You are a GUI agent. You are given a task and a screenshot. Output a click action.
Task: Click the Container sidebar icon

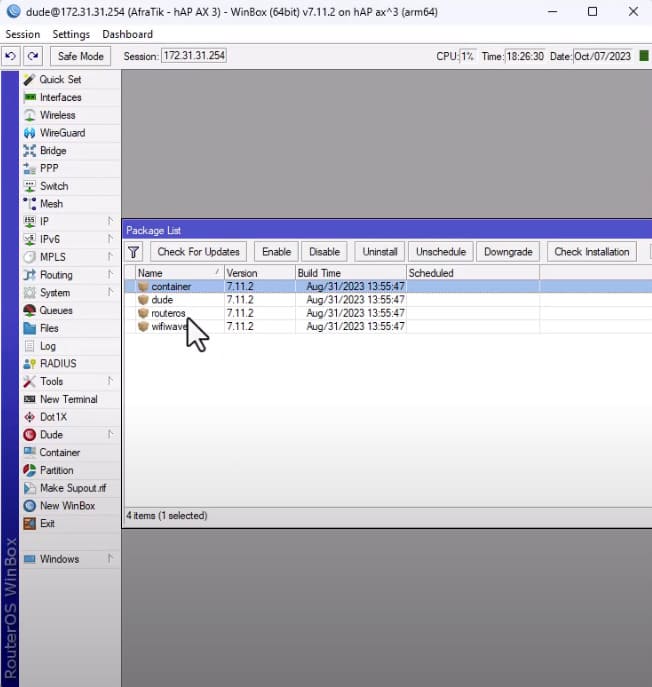click(x=29, y=452)
